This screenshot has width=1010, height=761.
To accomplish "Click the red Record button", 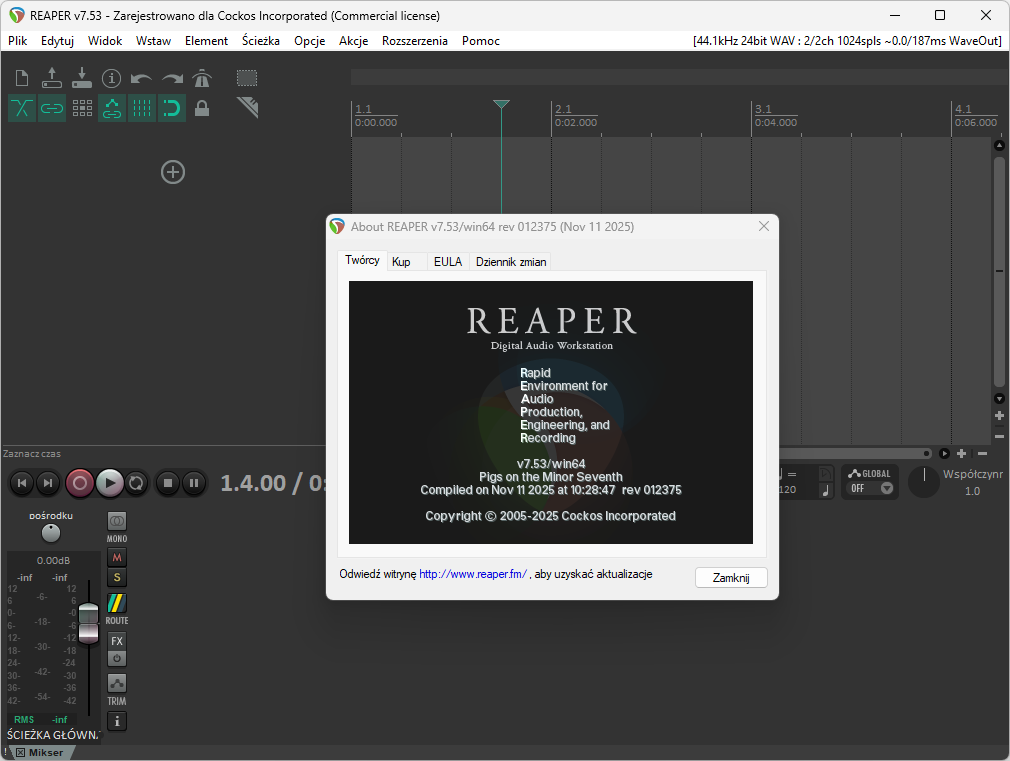I will (x=80, y=483).
